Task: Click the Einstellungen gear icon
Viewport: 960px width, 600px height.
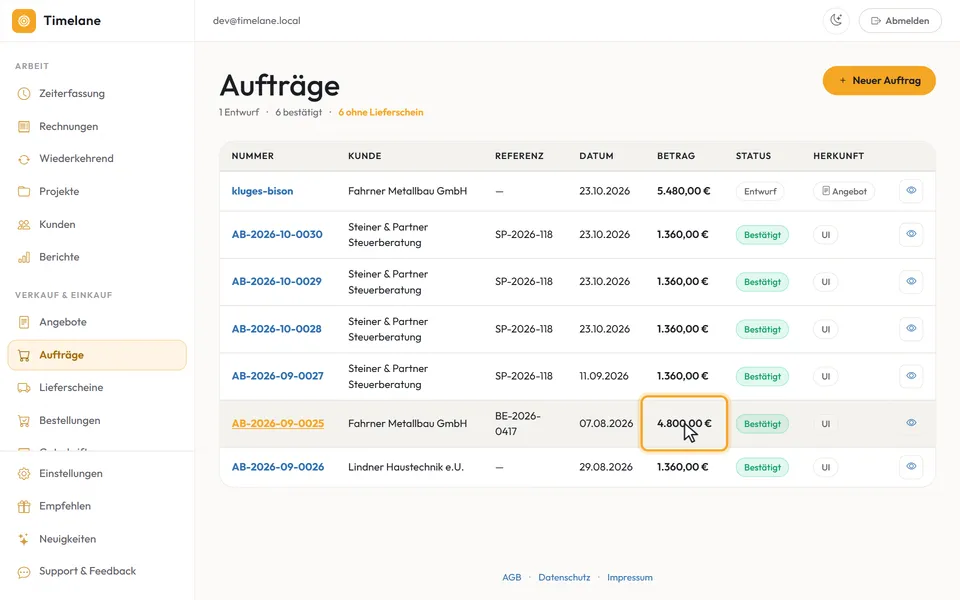Action: pyautogui.click(x=24, y=474)
